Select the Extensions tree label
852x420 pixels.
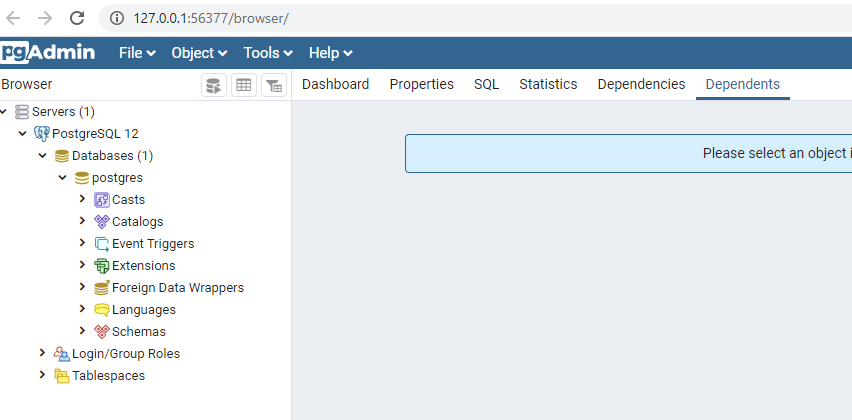144,266
